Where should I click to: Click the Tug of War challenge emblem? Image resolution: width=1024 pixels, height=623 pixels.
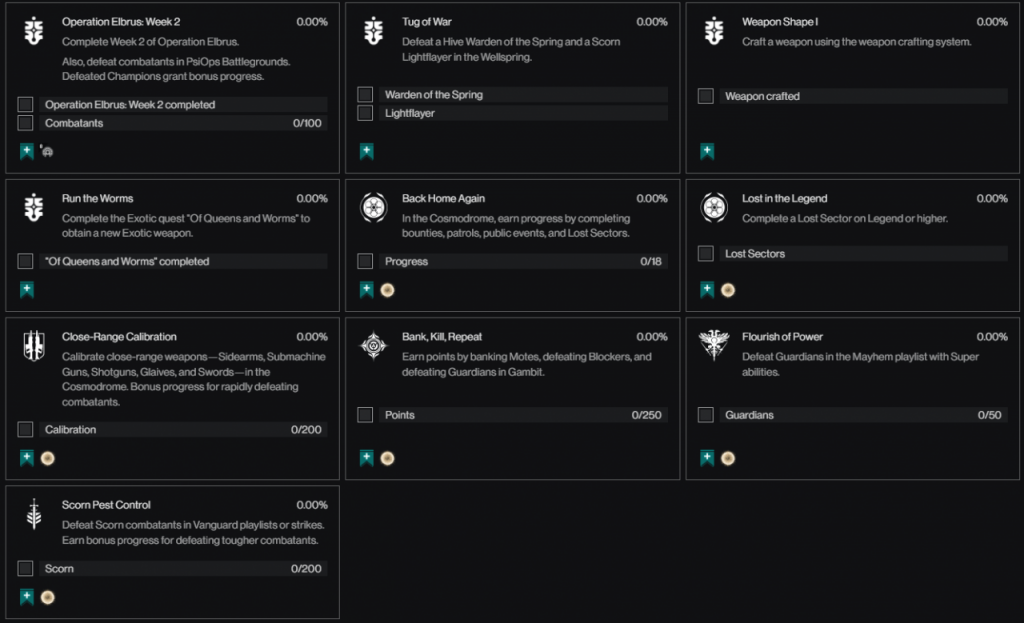click(x=373, y=32)
